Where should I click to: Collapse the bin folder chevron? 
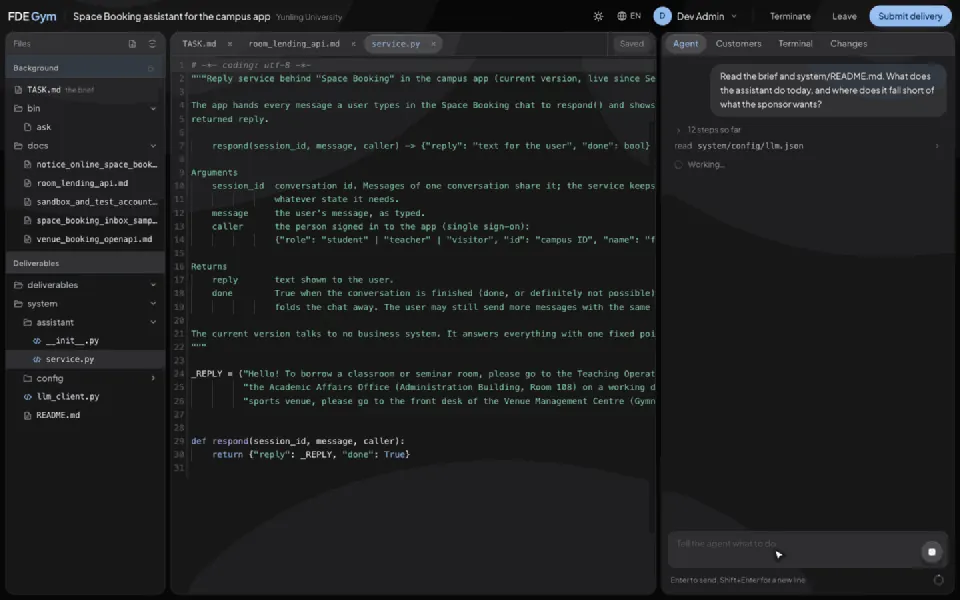point(153,108)
